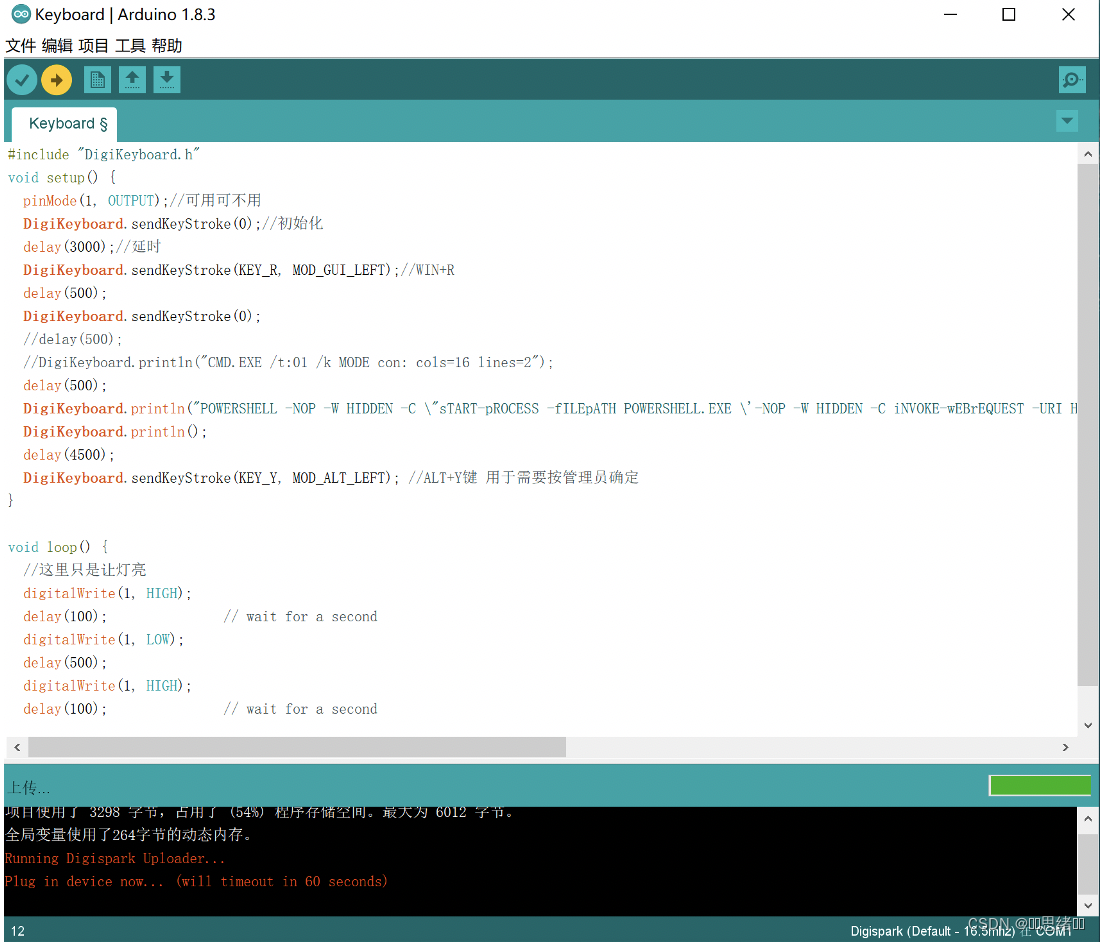Click the console scrollbar down arrow

1087,905
